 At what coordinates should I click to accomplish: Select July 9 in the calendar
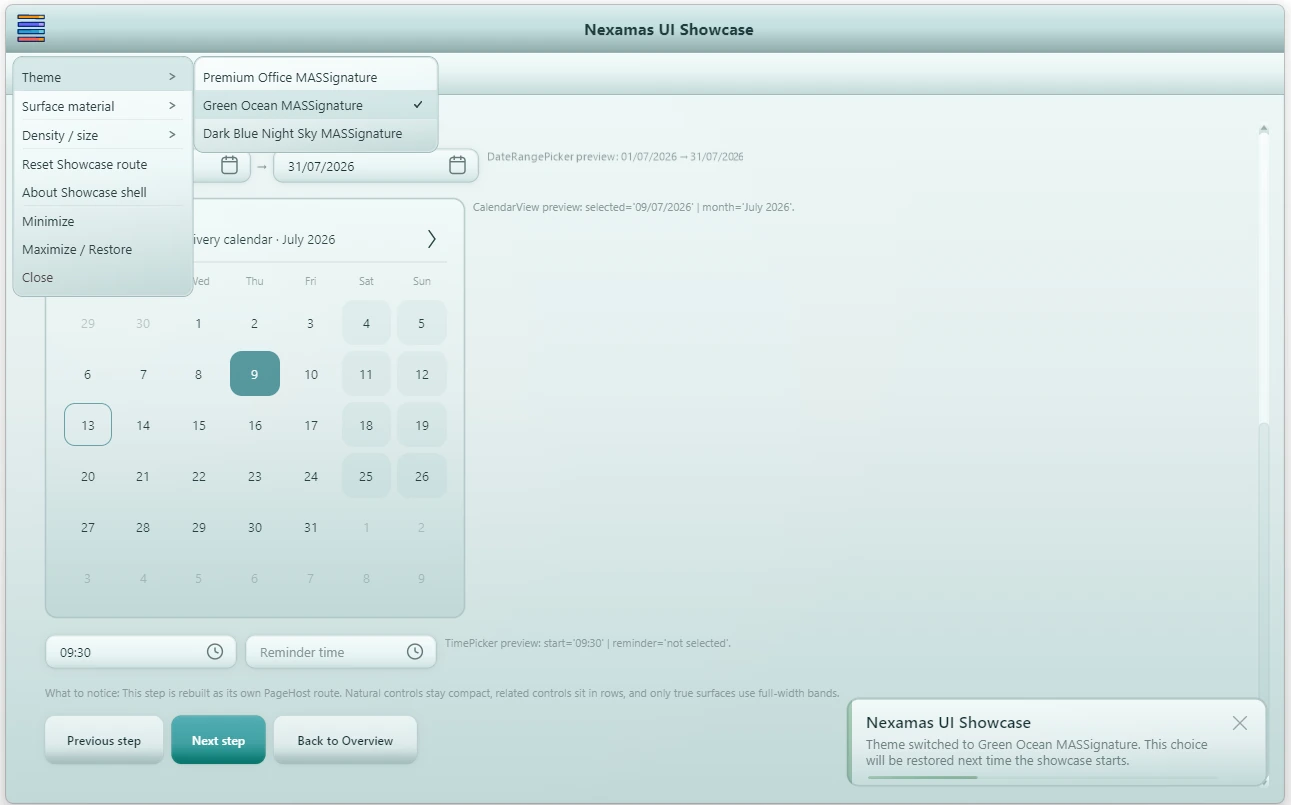click(x=255, y=374)
